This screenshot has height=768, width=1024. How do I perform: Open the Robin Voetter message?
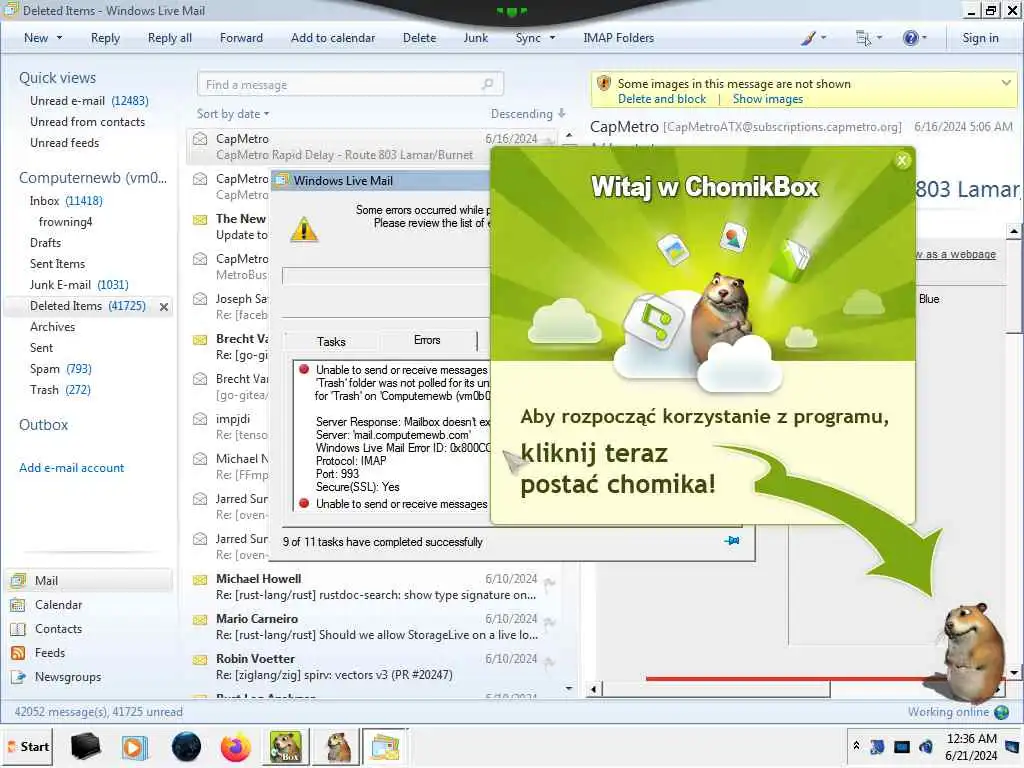[374, 667]
